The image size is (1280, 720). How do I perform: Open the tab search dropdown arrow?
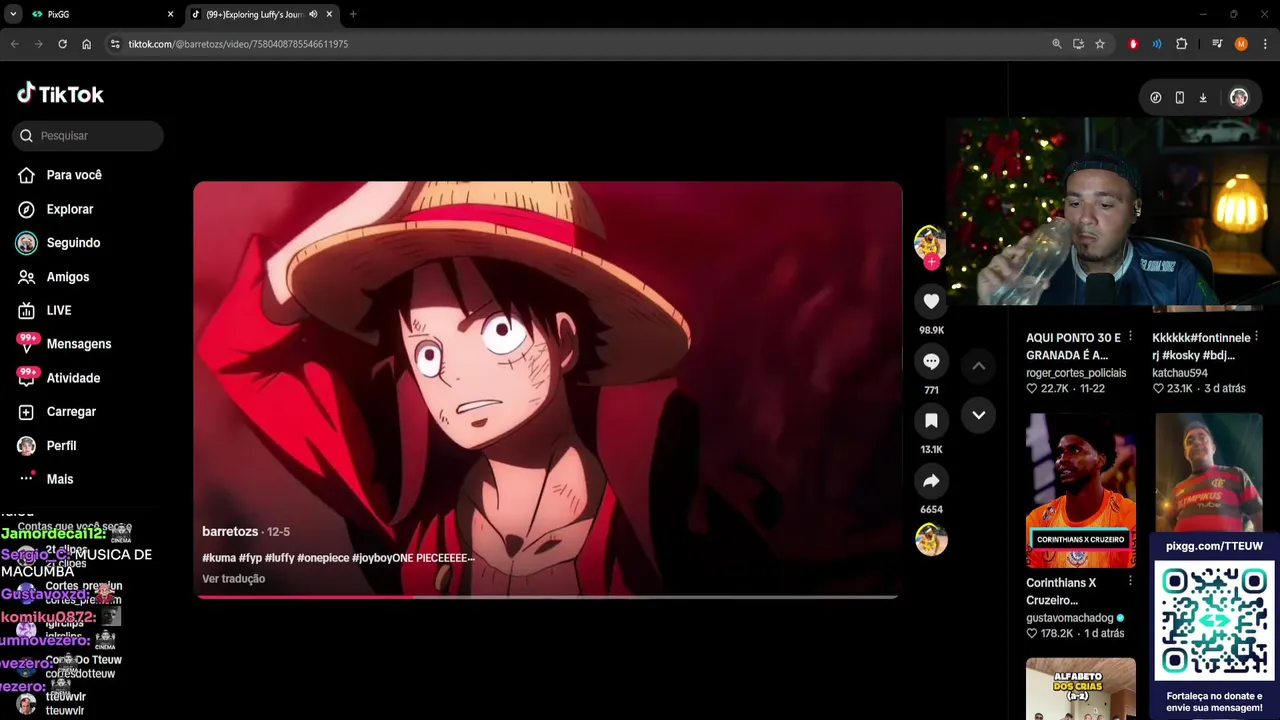tap(13, 14)
